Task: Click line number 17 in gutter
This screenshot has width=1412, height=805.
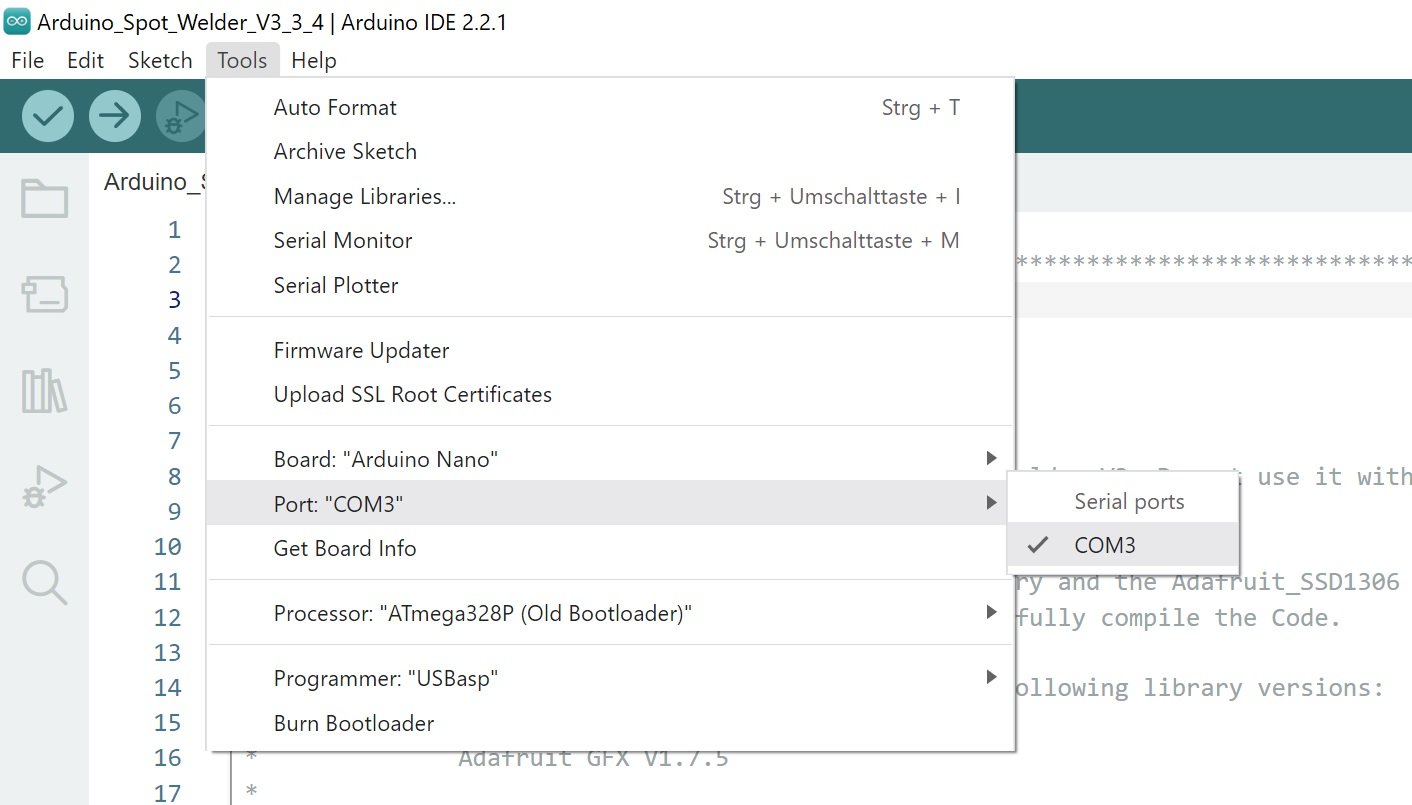Action: pos(168,794)
